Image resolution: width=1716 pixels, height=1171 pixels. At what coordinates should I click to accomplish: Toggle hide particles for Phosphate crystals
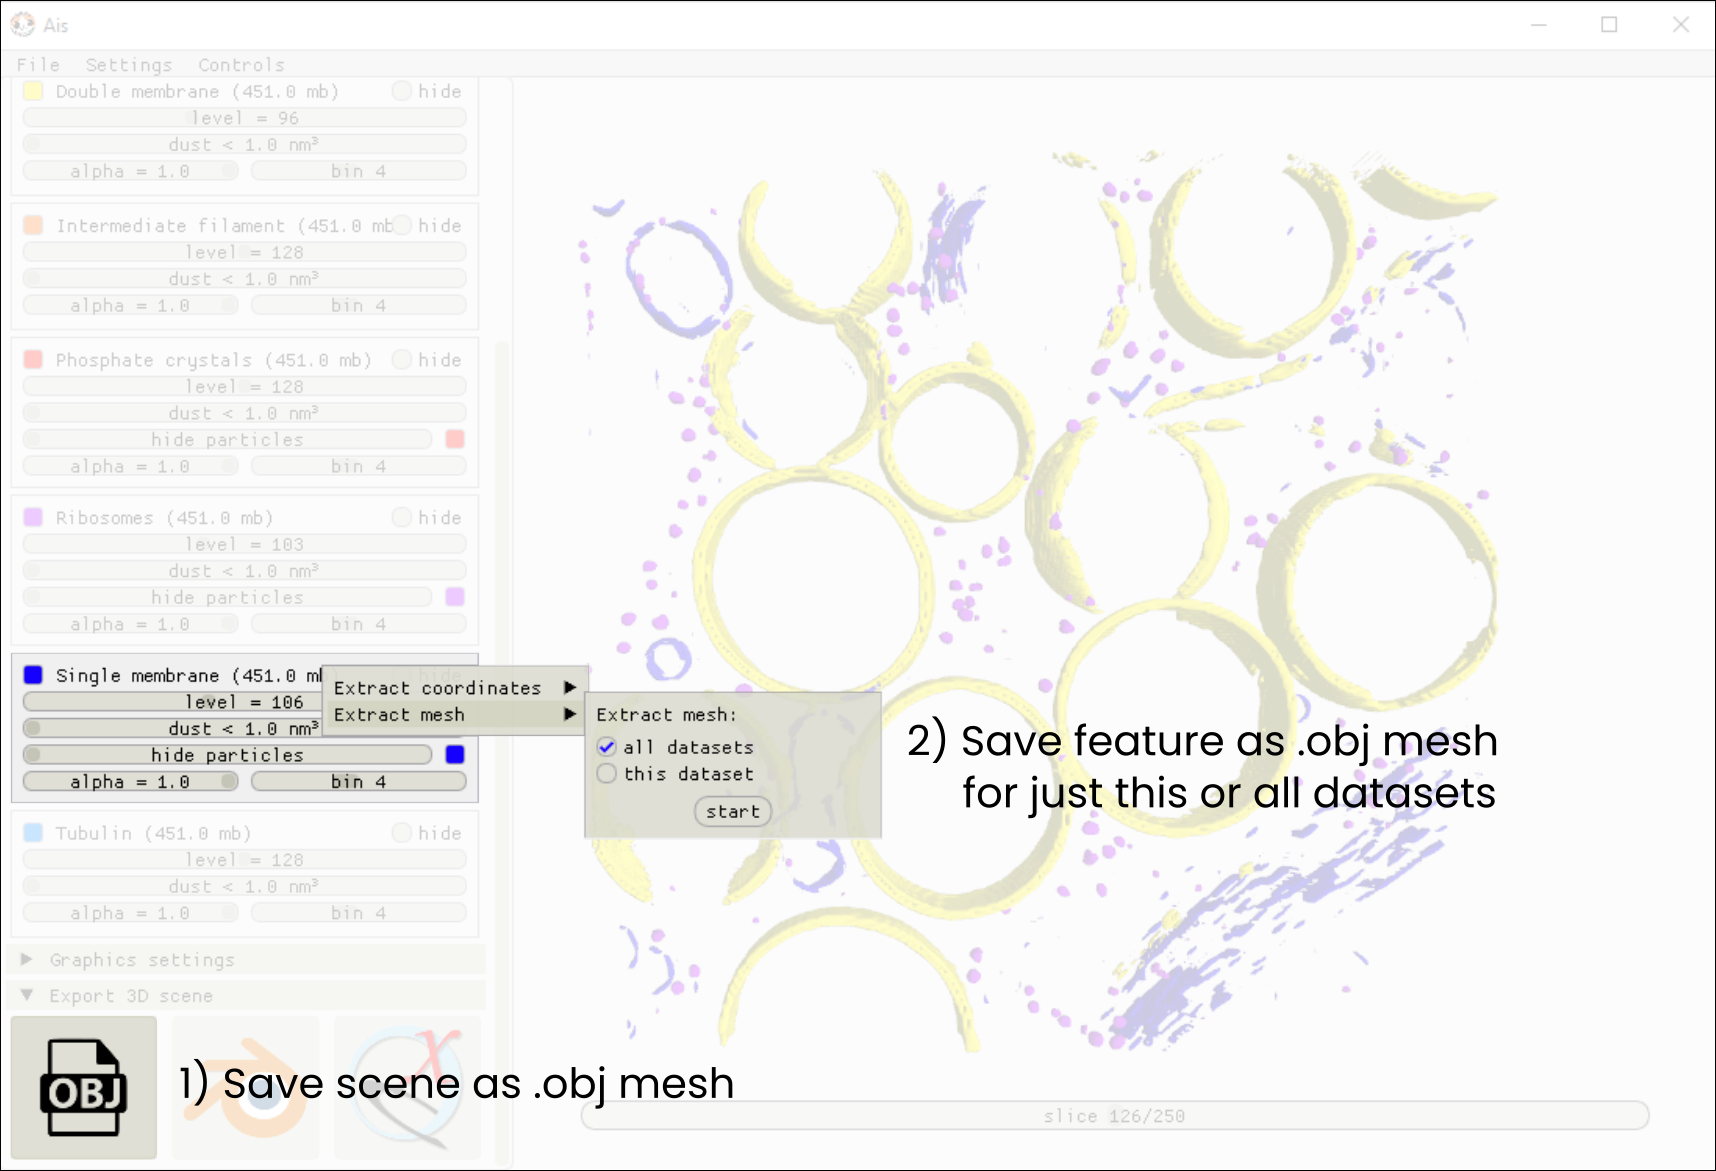tap(227, 439)
